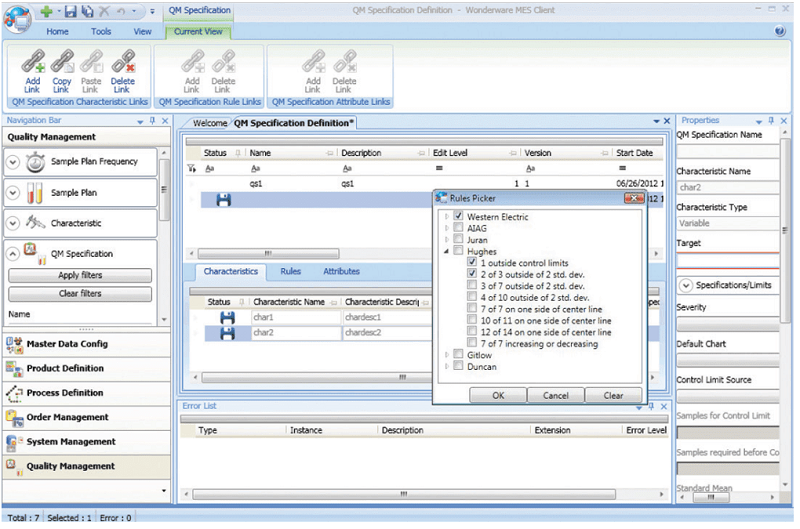Image resolution: width=800 pixels, height=529 pixels.
Task: Expand the Juran rule group
Action: click(x=447, y=240)
